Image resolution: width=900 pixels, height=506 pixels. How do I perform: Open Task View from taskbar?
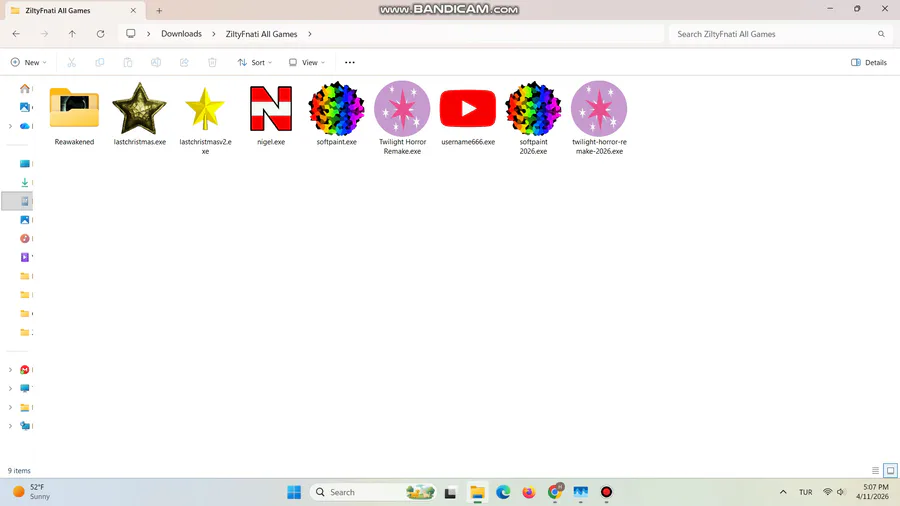pyautogui.click(x=450, y=492)
